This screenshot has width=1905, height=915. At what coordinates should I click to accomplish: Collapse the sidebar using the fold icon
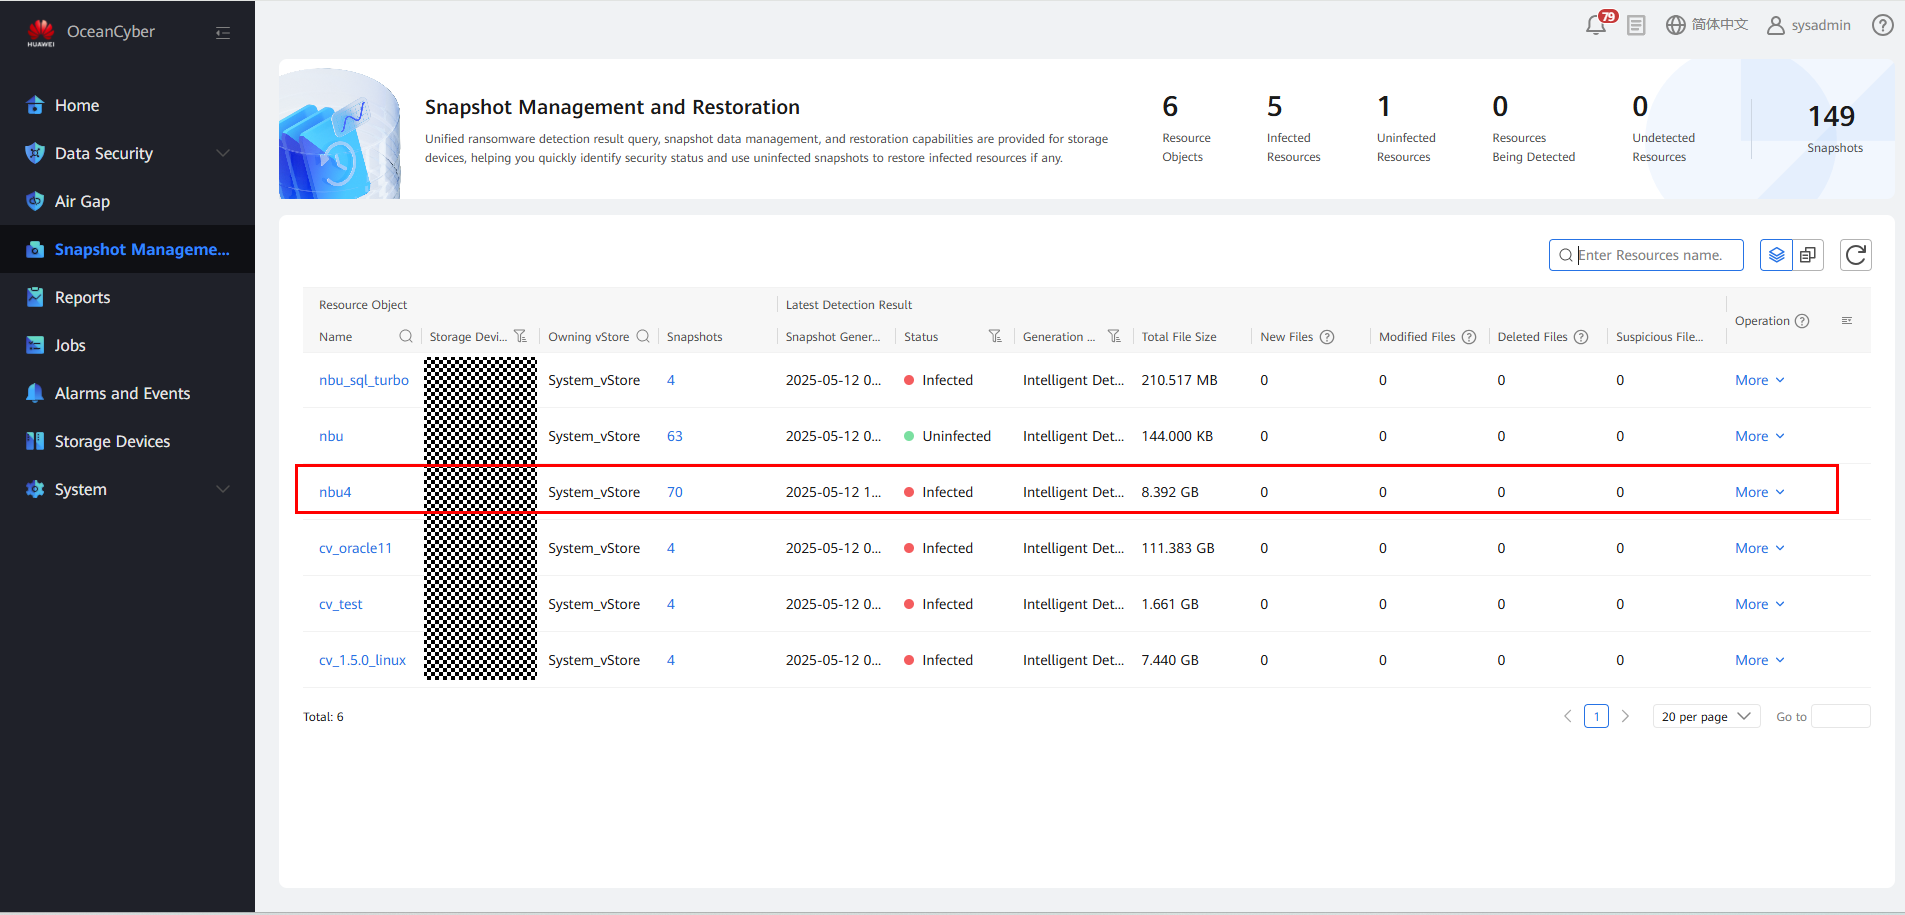(223, 33)
